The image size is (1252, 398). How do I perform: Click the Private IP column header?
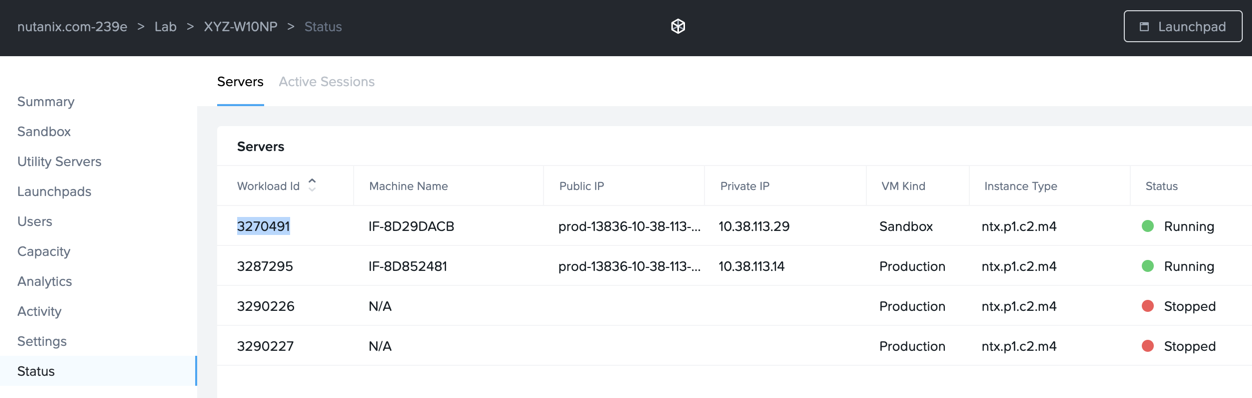coord(744,186)
